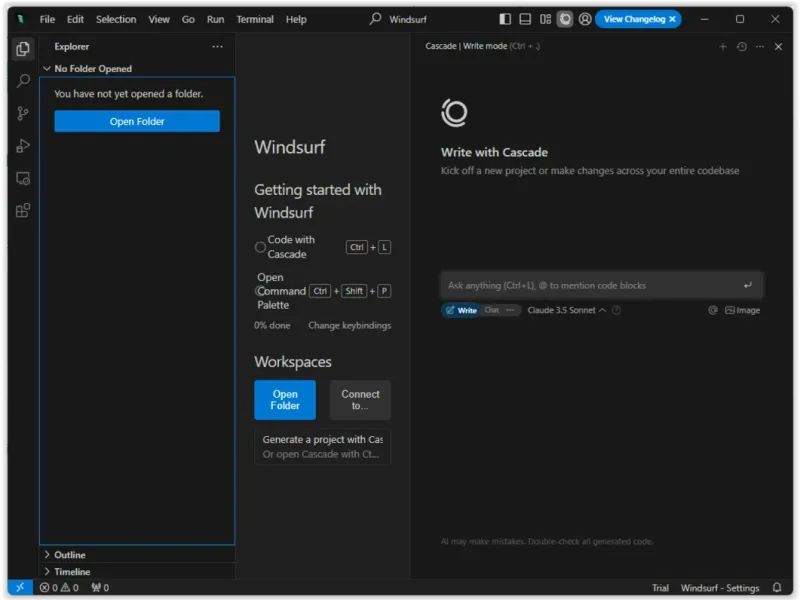Open Windsurf - Settings in status bar
Image resolution: width=800 pixels, height=600 pixels.
pos(719,588)
